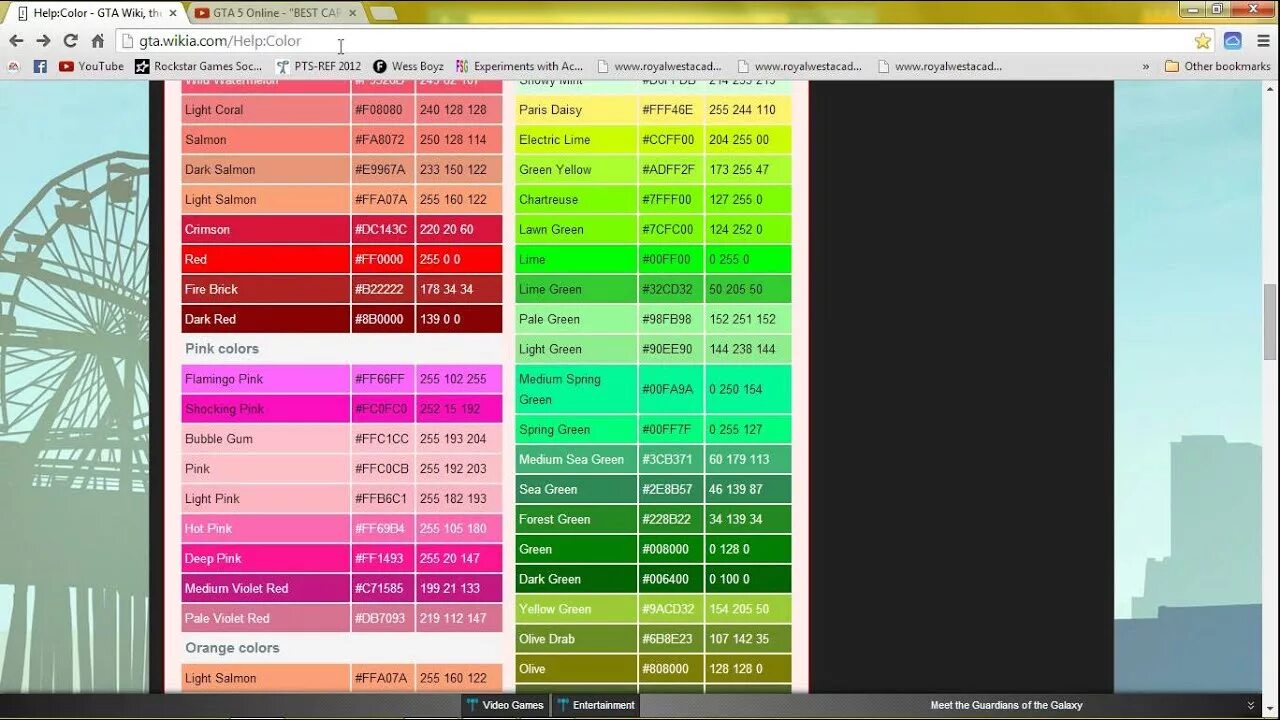
Task: Go back using the browser back arrow
Action: [16, 41]
